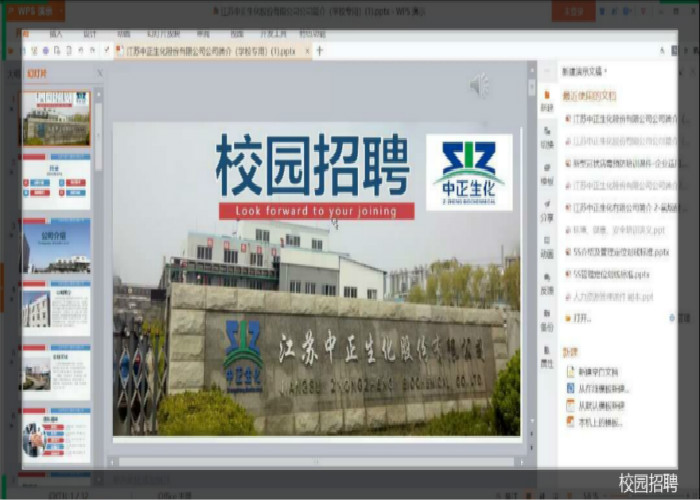Close the slide thumbnail panel with X
Image resolution: width=700 pixels, height=500 pixels.
pyautogui.click(x=100, y=73)
